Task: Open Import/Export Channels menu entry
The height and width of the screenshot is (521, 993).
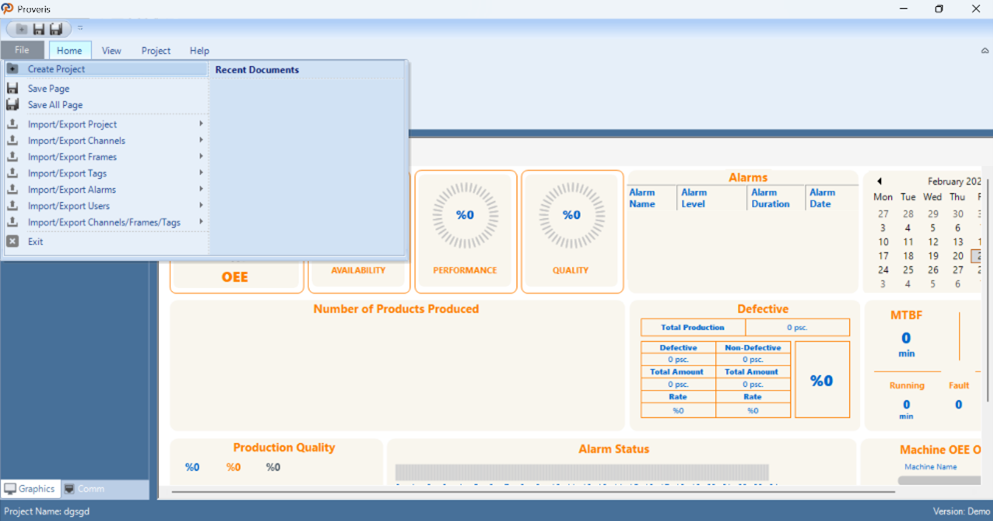Action: click(106, 141)
